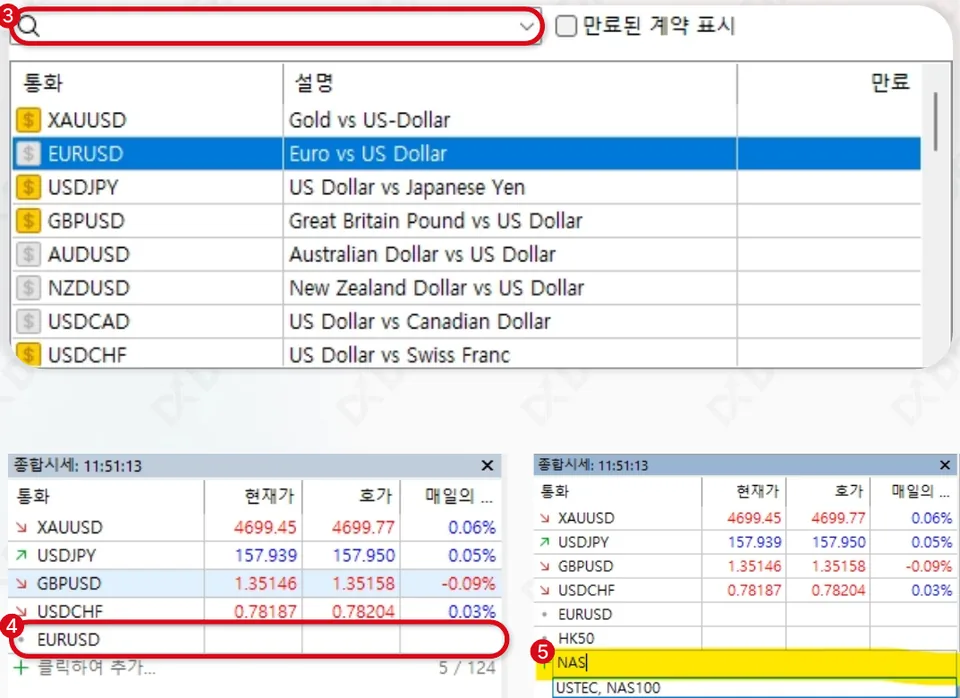Select USDCAD in the symbol list
This screenshot has height=698, width=960.
(467, 321)
